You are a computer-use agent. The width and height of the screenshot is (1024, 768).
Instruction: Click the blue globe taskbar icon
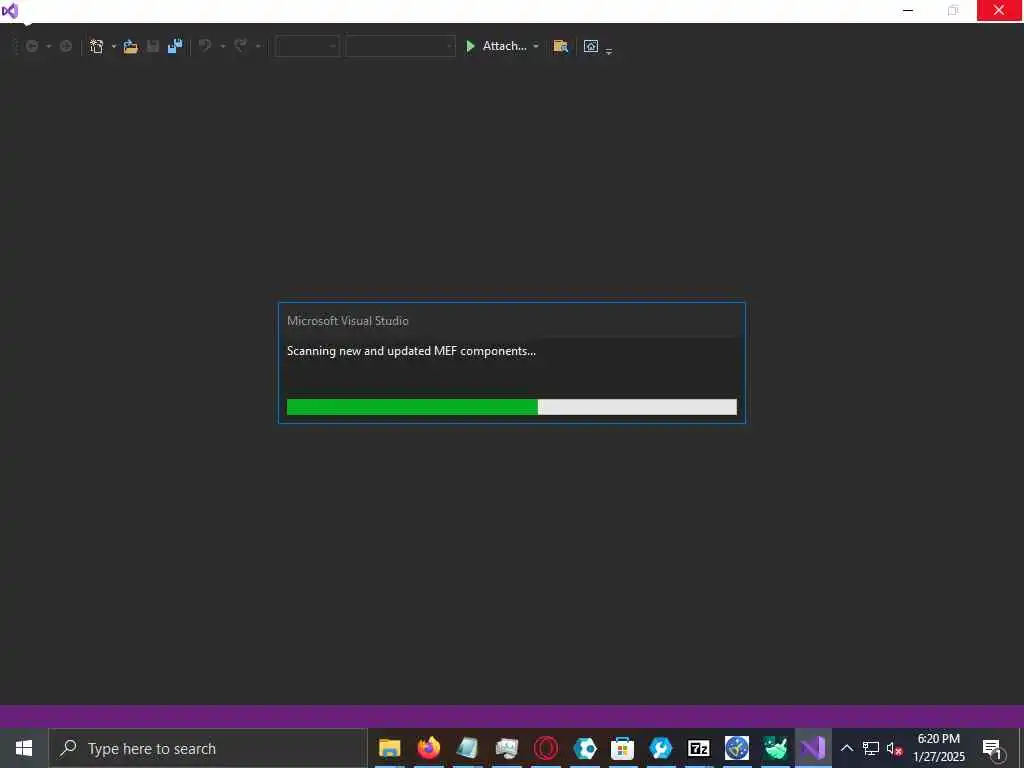737,748
